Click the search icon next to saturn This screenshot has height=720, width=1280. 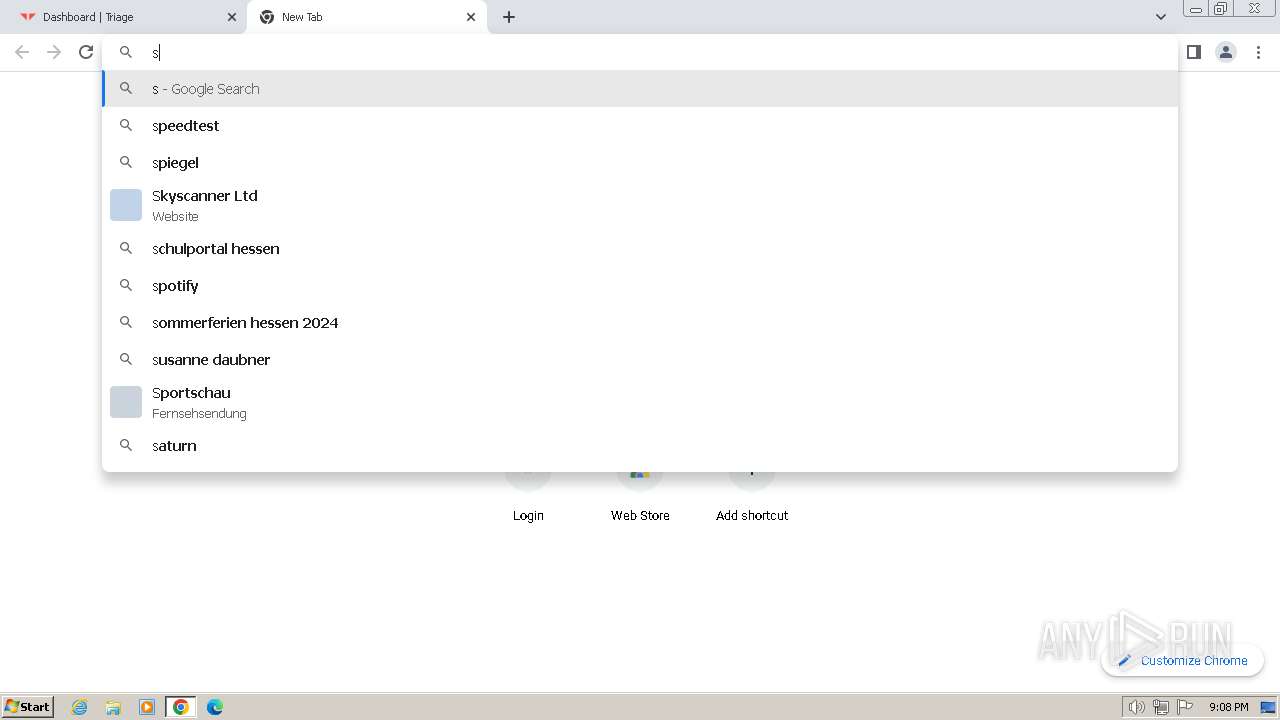click(x=126, y=445)
